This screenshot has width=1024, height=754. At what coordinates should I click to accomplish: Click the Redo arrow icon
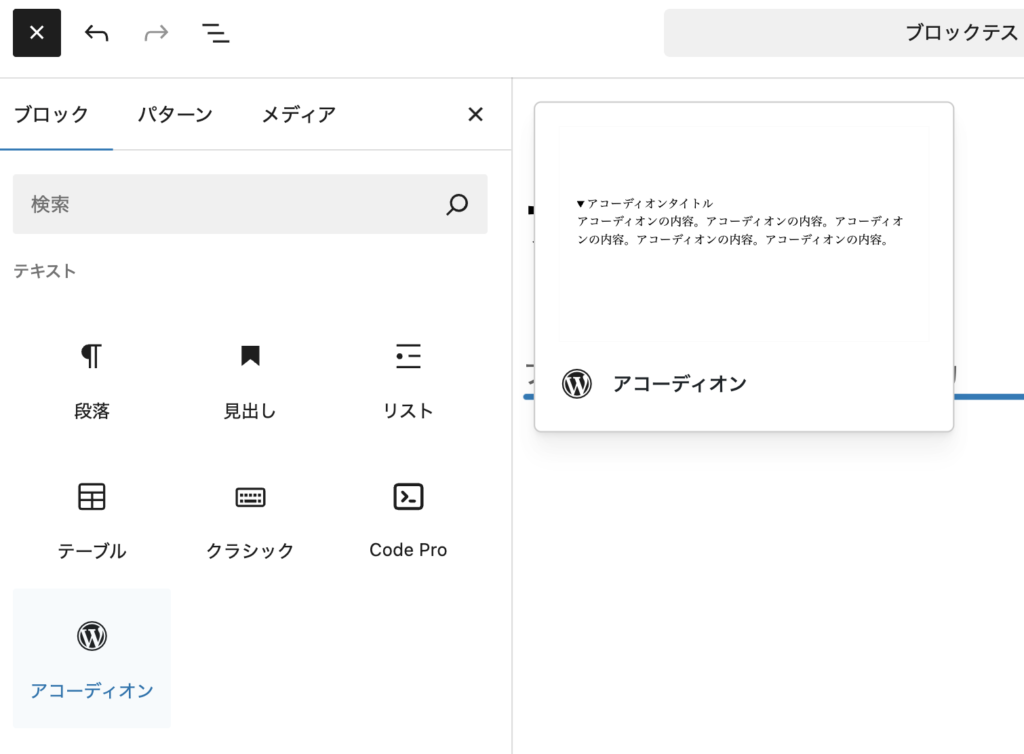pyautogui.click(x=156, y=33)
